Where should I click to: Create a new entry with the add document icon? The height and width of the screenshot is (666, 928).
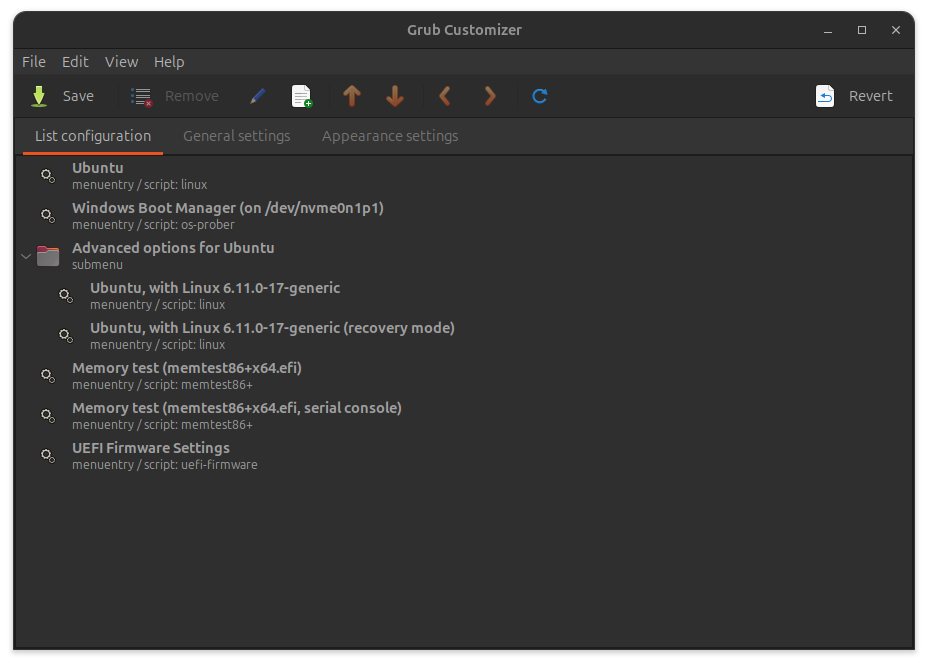pos(301,95)
